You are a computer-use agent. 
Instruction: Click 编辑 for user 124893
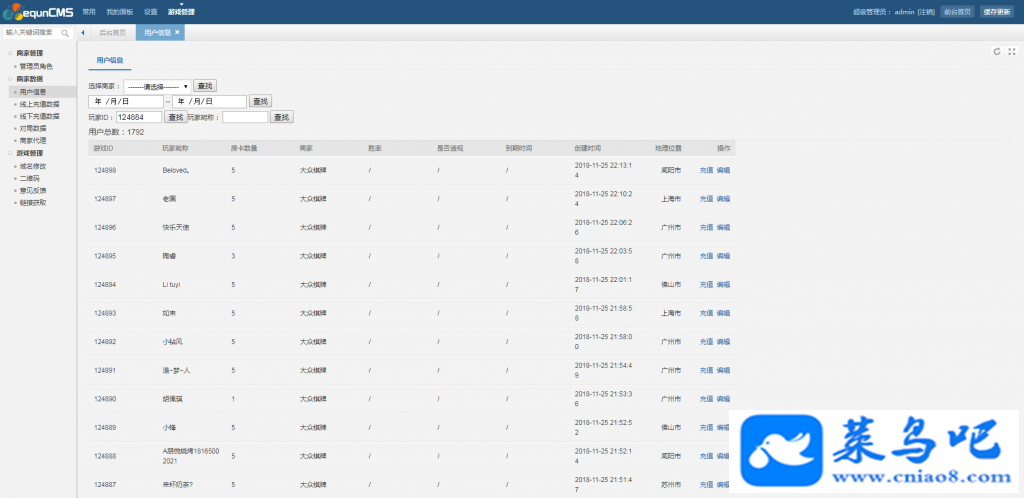click(723, 313)
